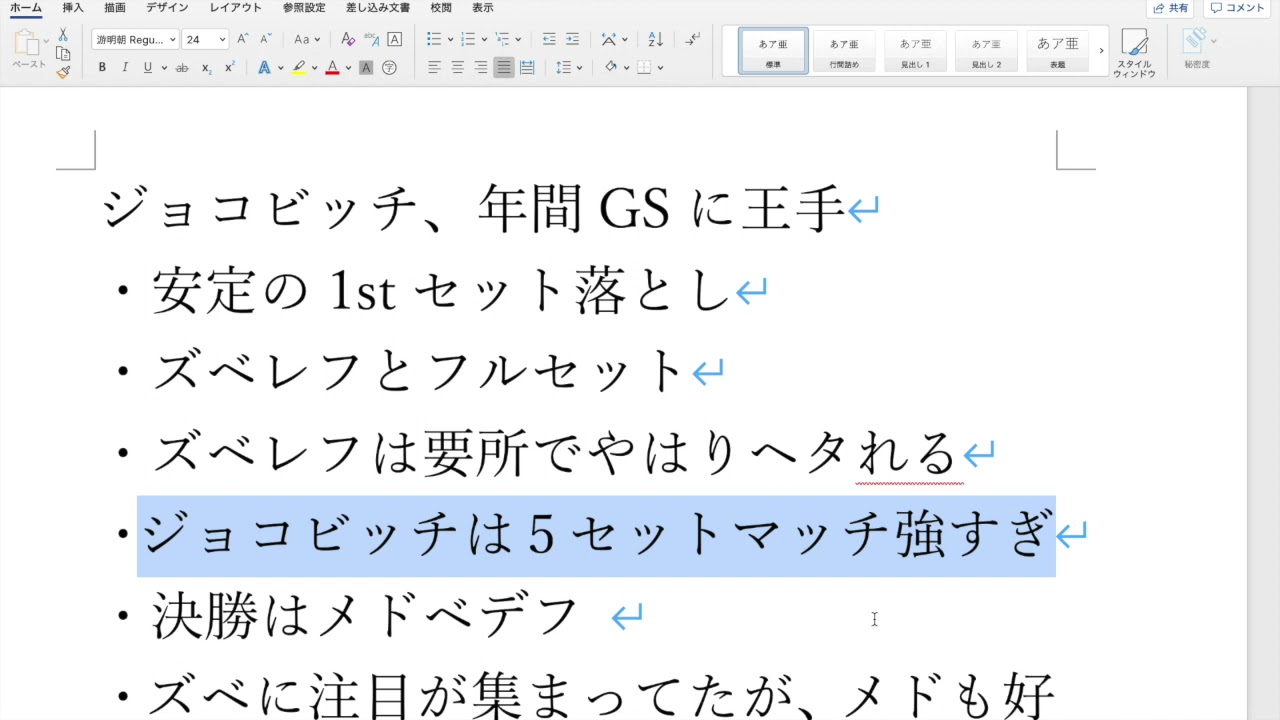Open the スタイルウィンドウ pane
This screenshot has width=1280, height=720.
click(1134, 52)
